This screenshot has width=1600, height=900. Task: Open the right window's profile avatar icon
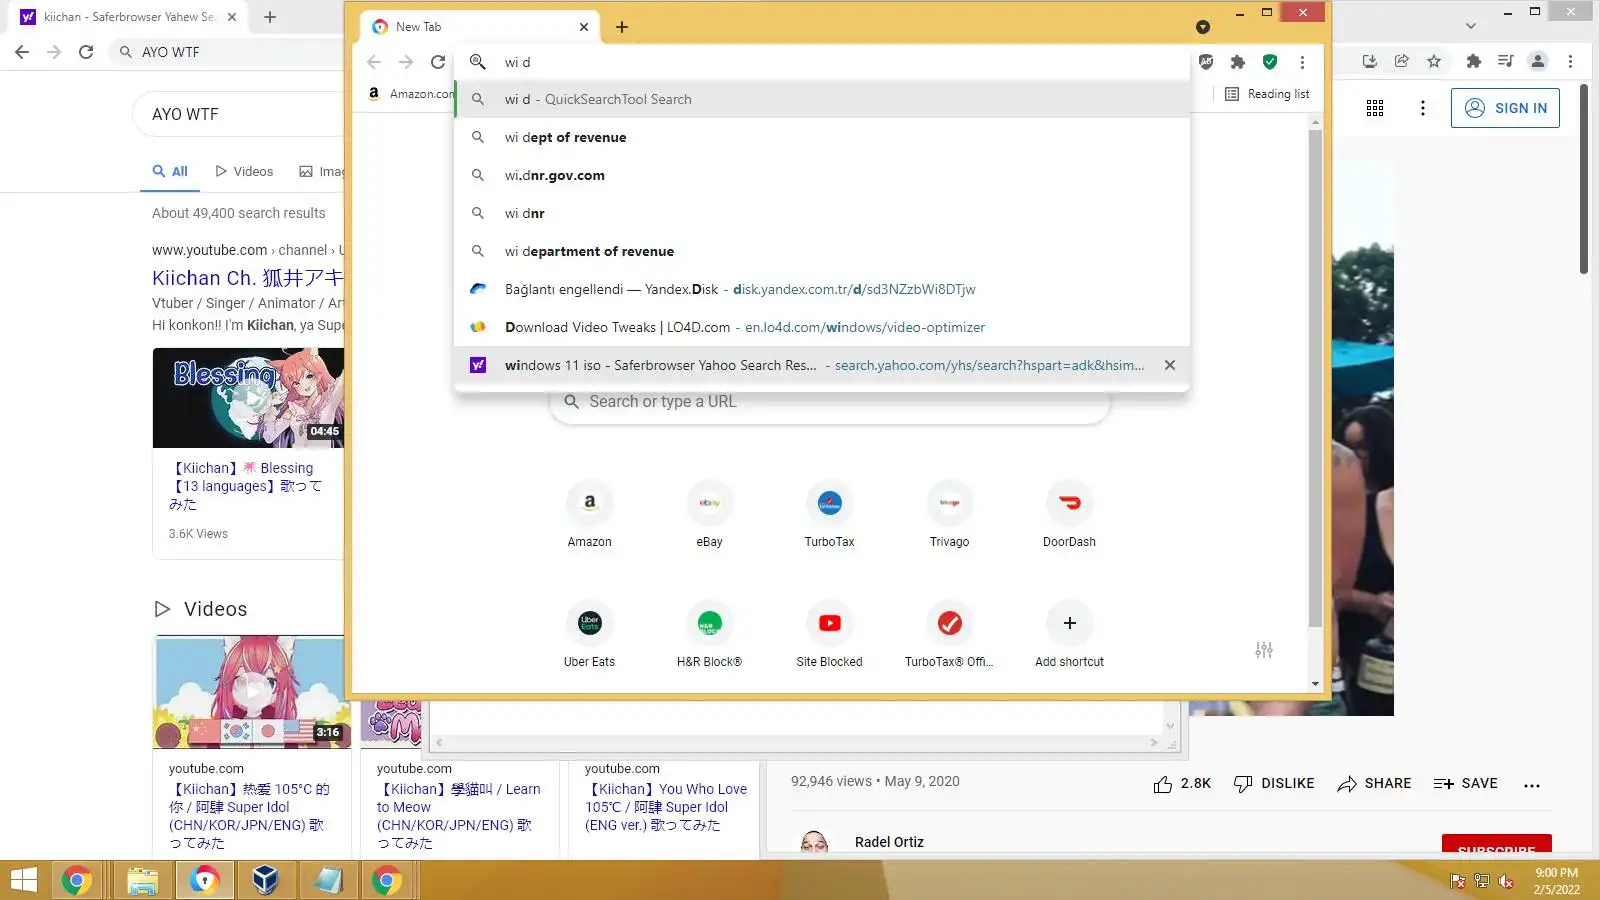(1538, 61)
